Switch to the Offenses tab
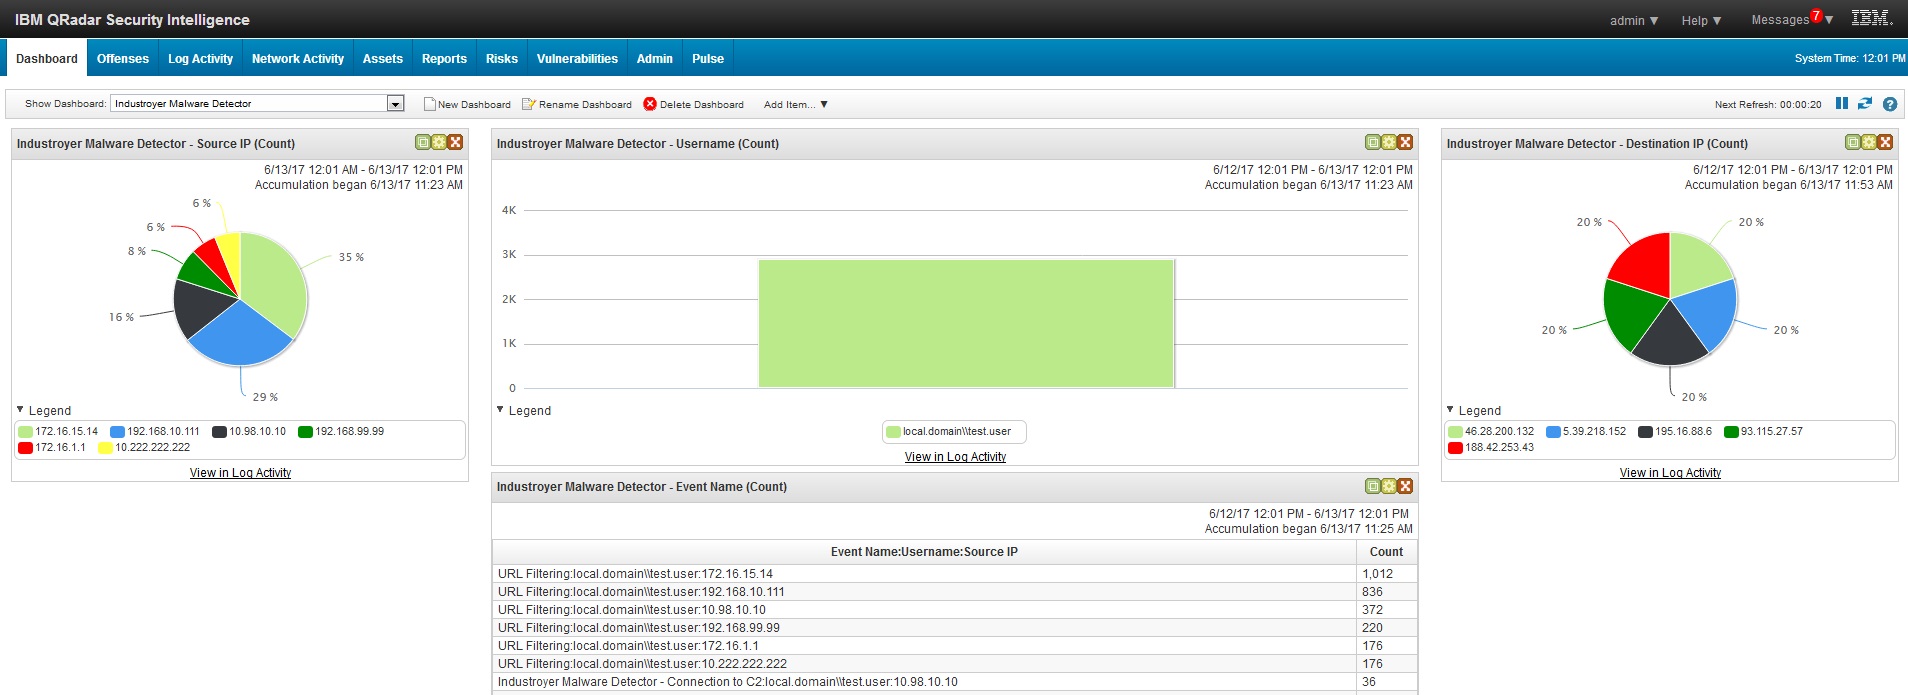 tap(123, 59)
